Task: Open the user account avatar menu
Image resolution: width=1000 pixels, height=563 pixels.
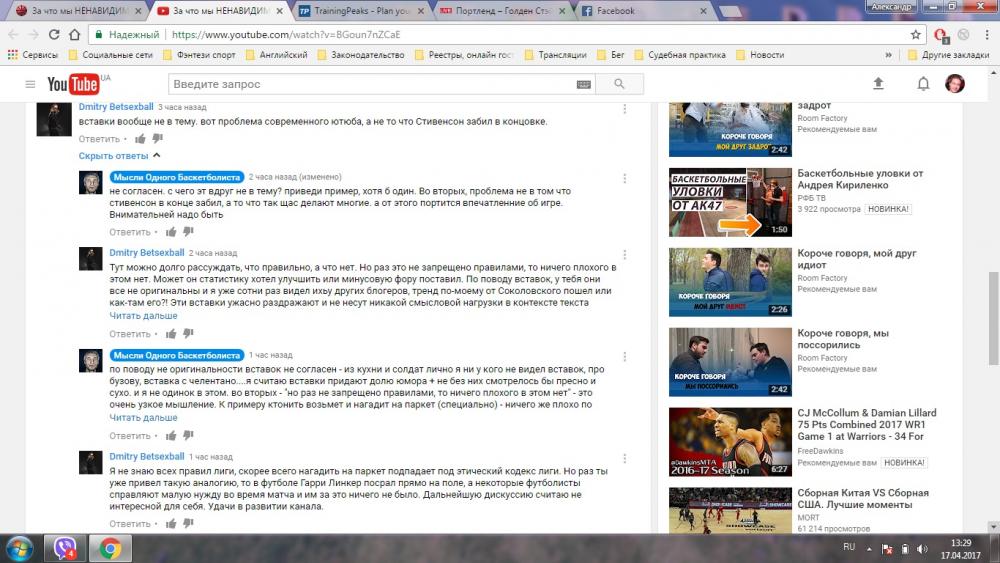Action: [955, 84]
